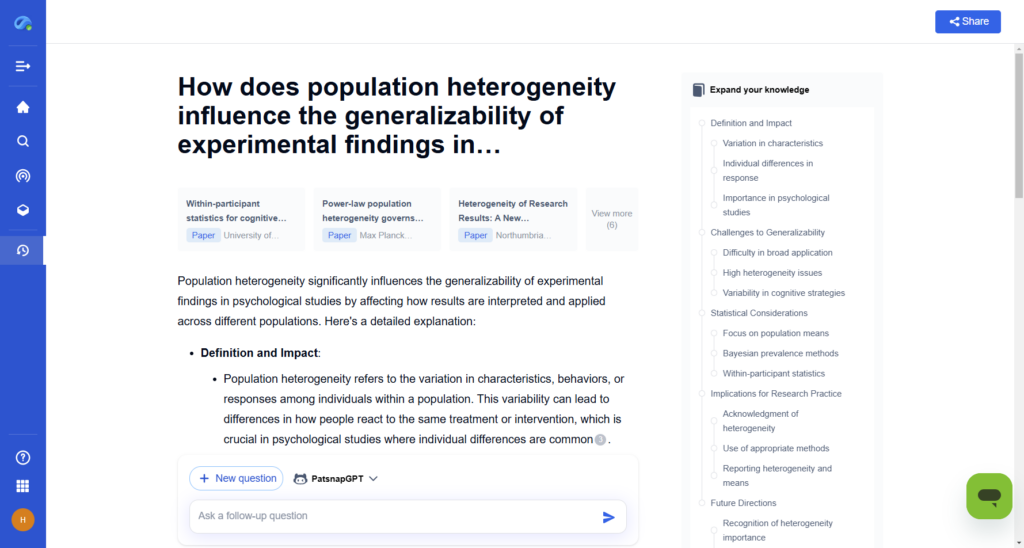
Task: Select Challenges to Generalizability outline node
Action: [767, 232]
